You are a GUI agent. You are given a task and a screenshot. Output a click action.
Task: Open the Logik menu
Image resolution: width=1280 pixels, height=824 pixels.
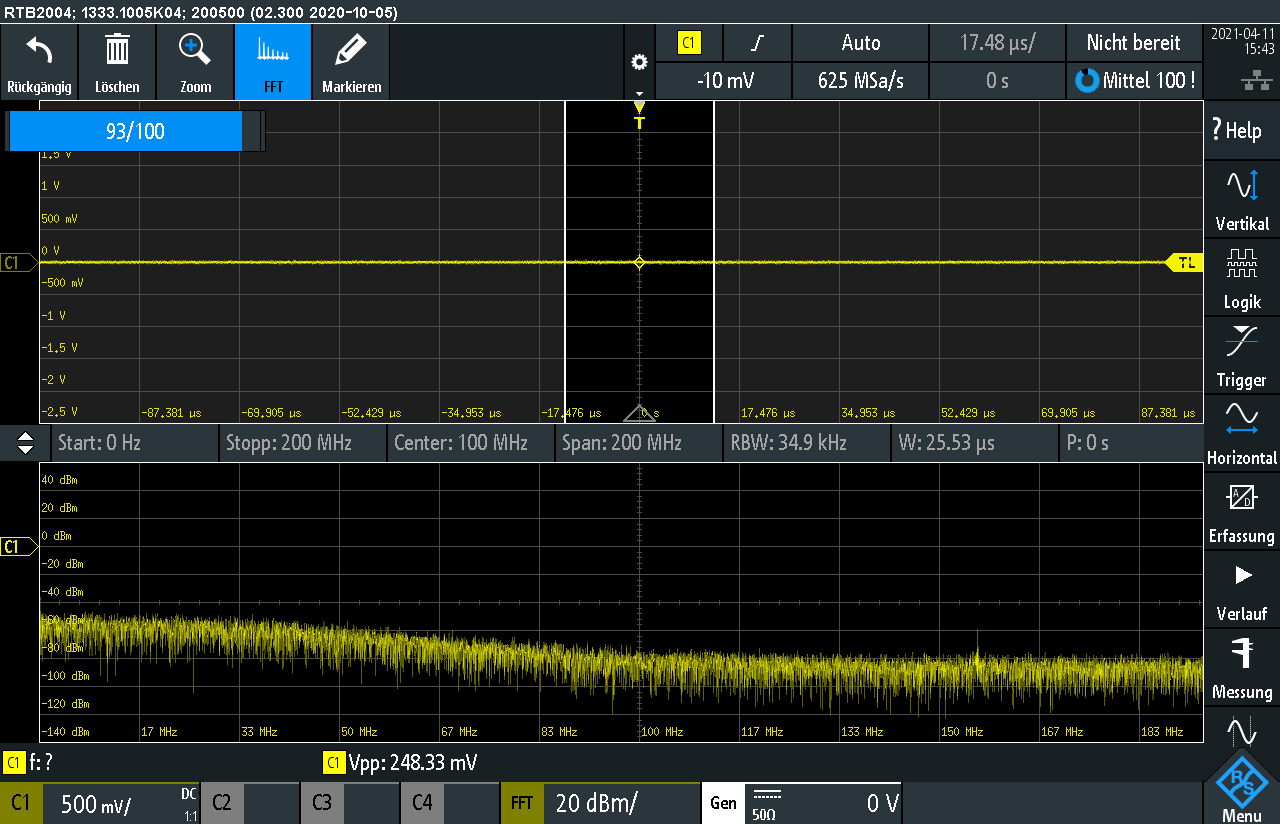pos(1241,277)
